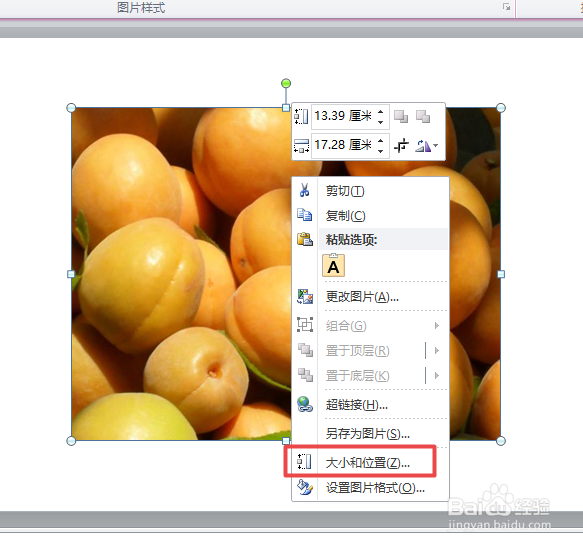The image size is (583, 546).
Task: Click the Change Picture icon
Action: [305, 296]
